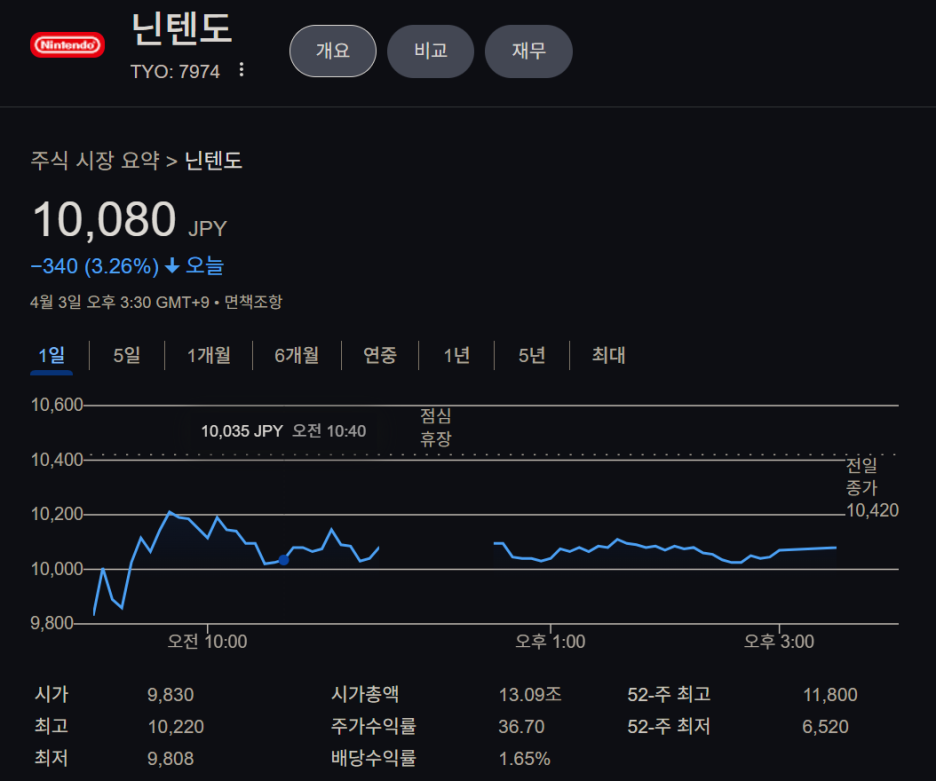Click the 오전 10:00 axis label
Image resolution: width=936 pixels, height=781 pixels.
pyautogui.click(x=207, y=641)
